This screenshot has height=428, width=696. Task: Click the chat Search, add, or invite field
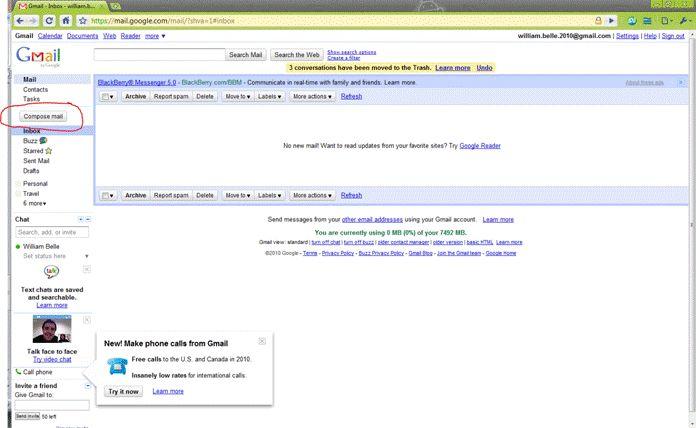(53, 232)
